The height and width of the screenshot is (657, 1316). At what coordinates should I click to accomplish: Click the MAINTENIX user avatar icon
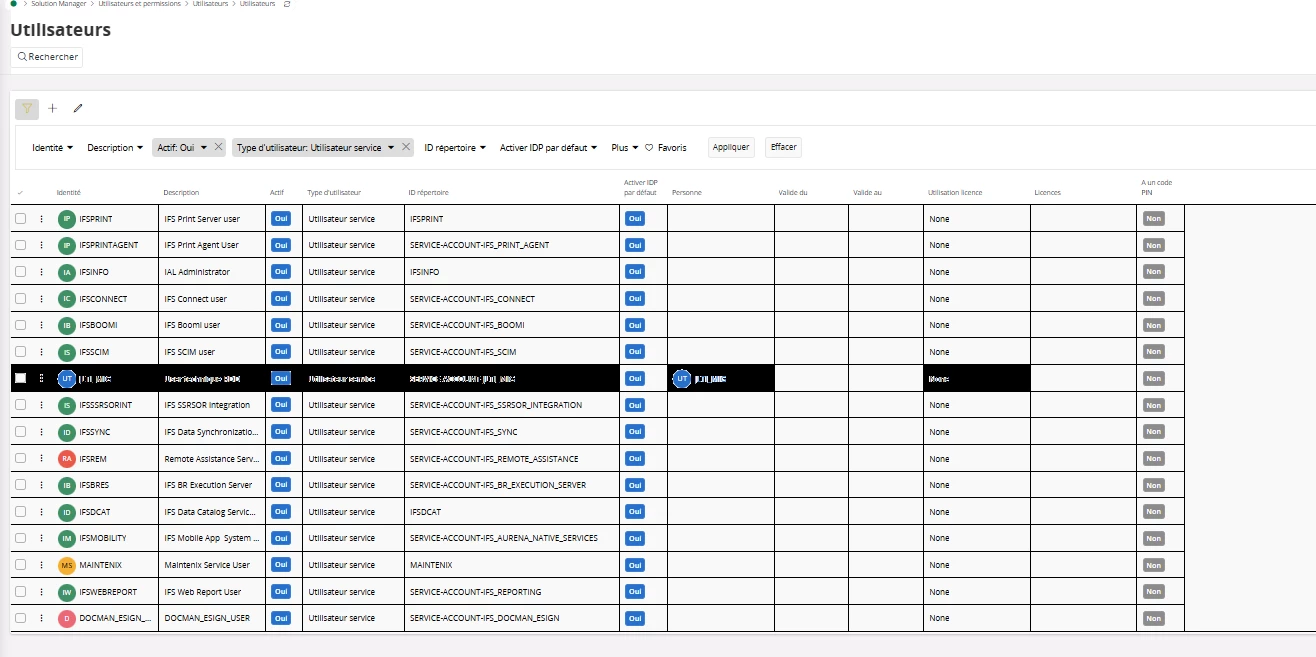67,565
